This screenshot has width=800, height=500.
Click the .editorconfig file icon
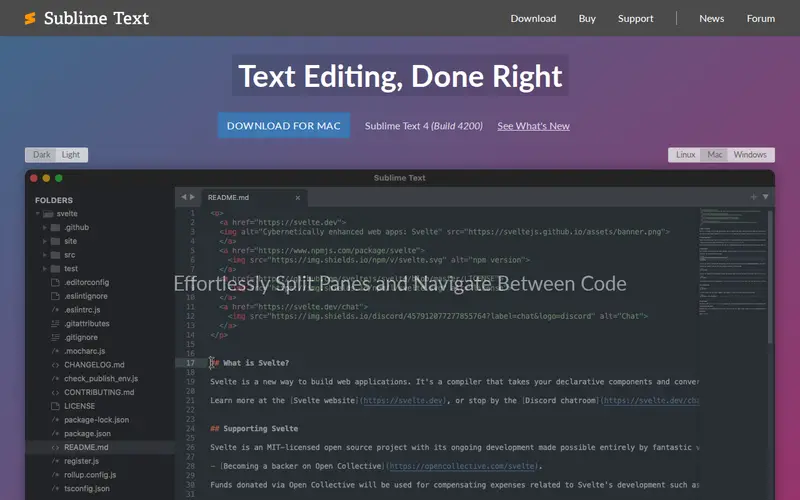click(x=55, y=282)
